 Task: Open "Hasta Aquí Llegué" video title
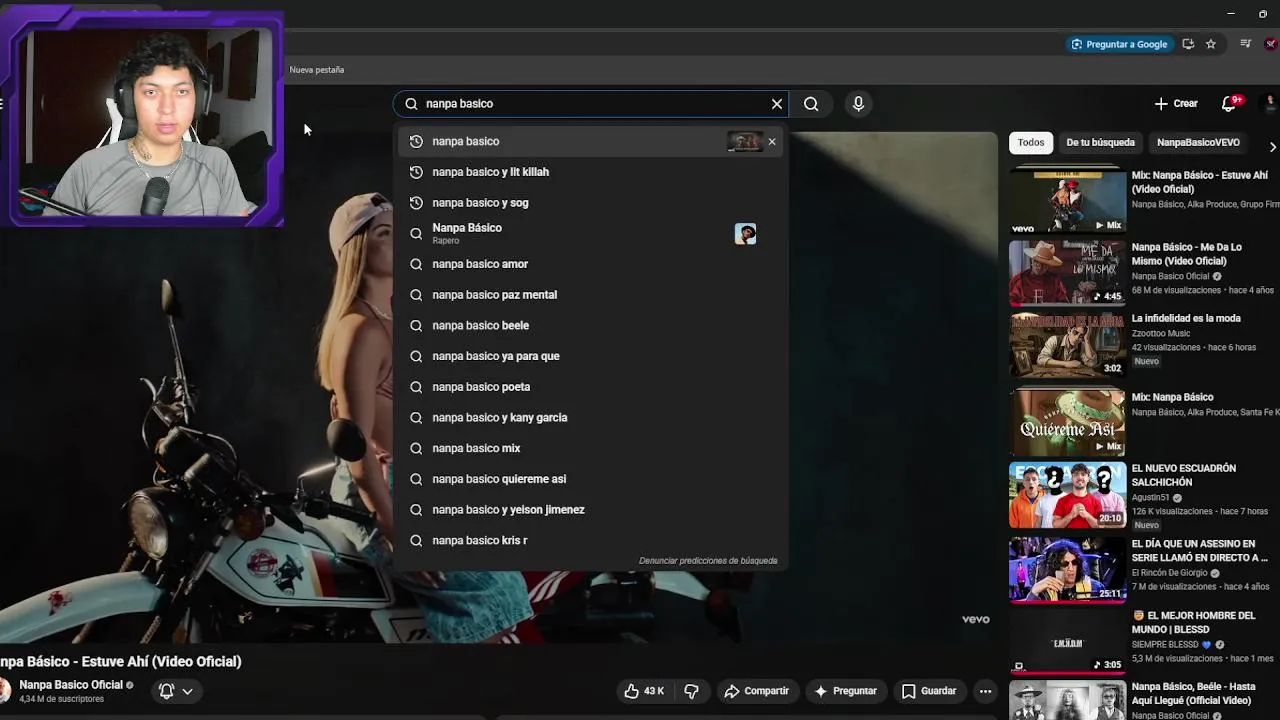(1193, 693)
